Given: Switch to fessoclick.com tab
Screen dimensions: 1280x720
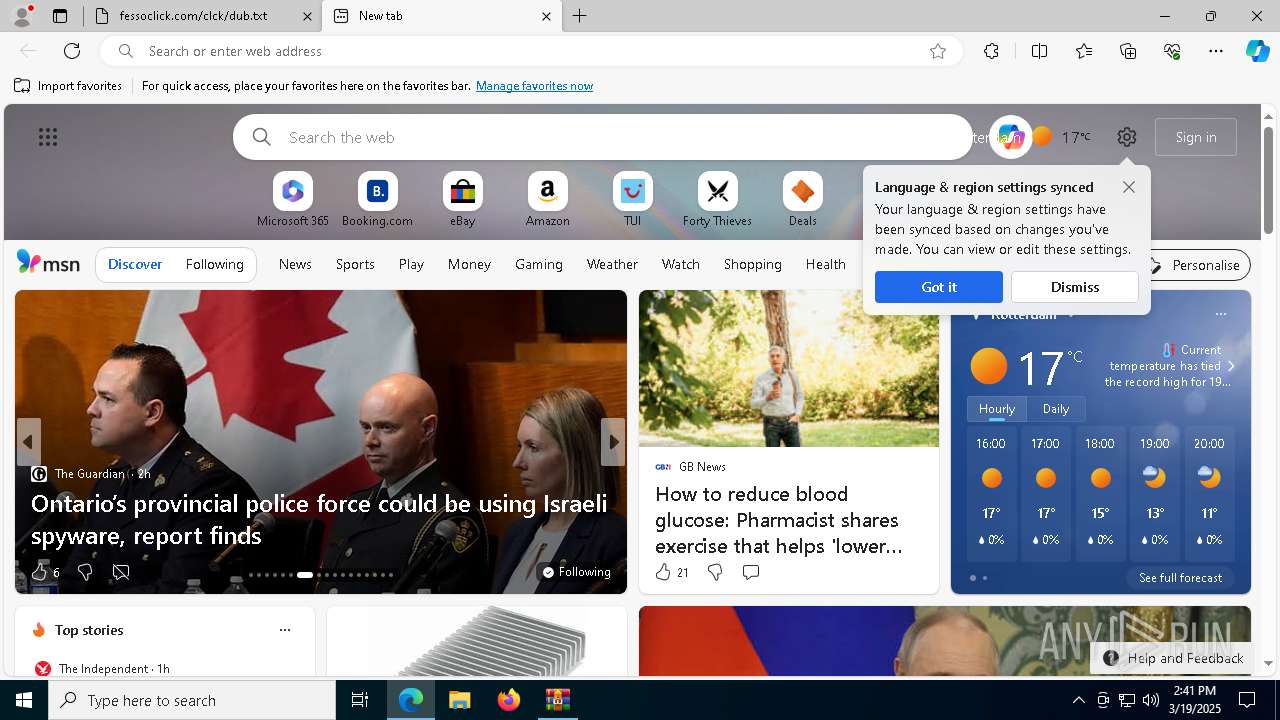Looking at the screenshot, I should (200, 16).
